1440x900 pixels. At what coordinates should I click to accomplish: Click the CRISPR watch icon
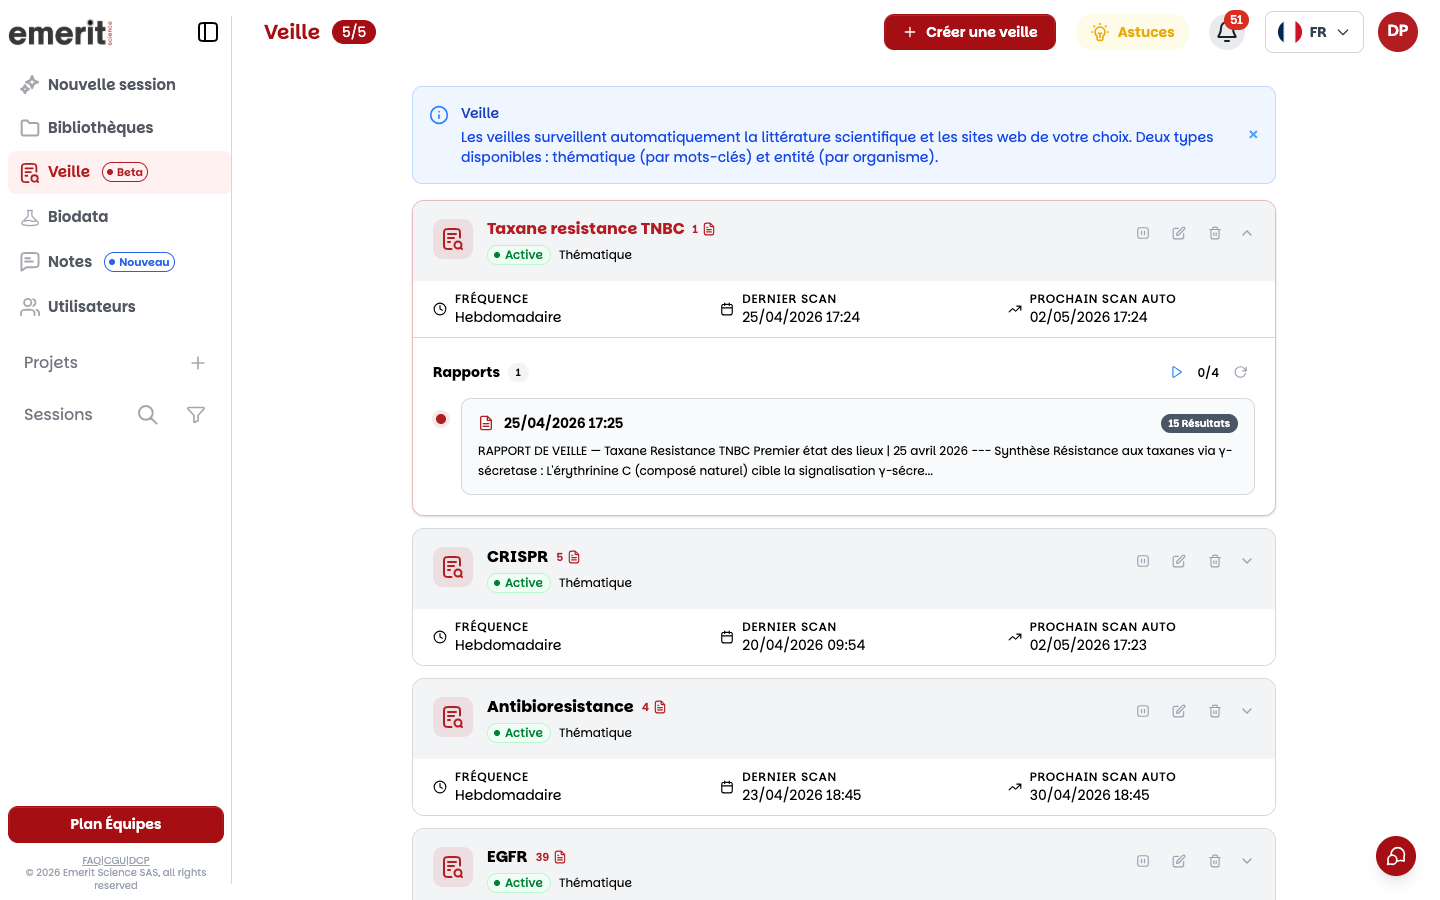453,567
